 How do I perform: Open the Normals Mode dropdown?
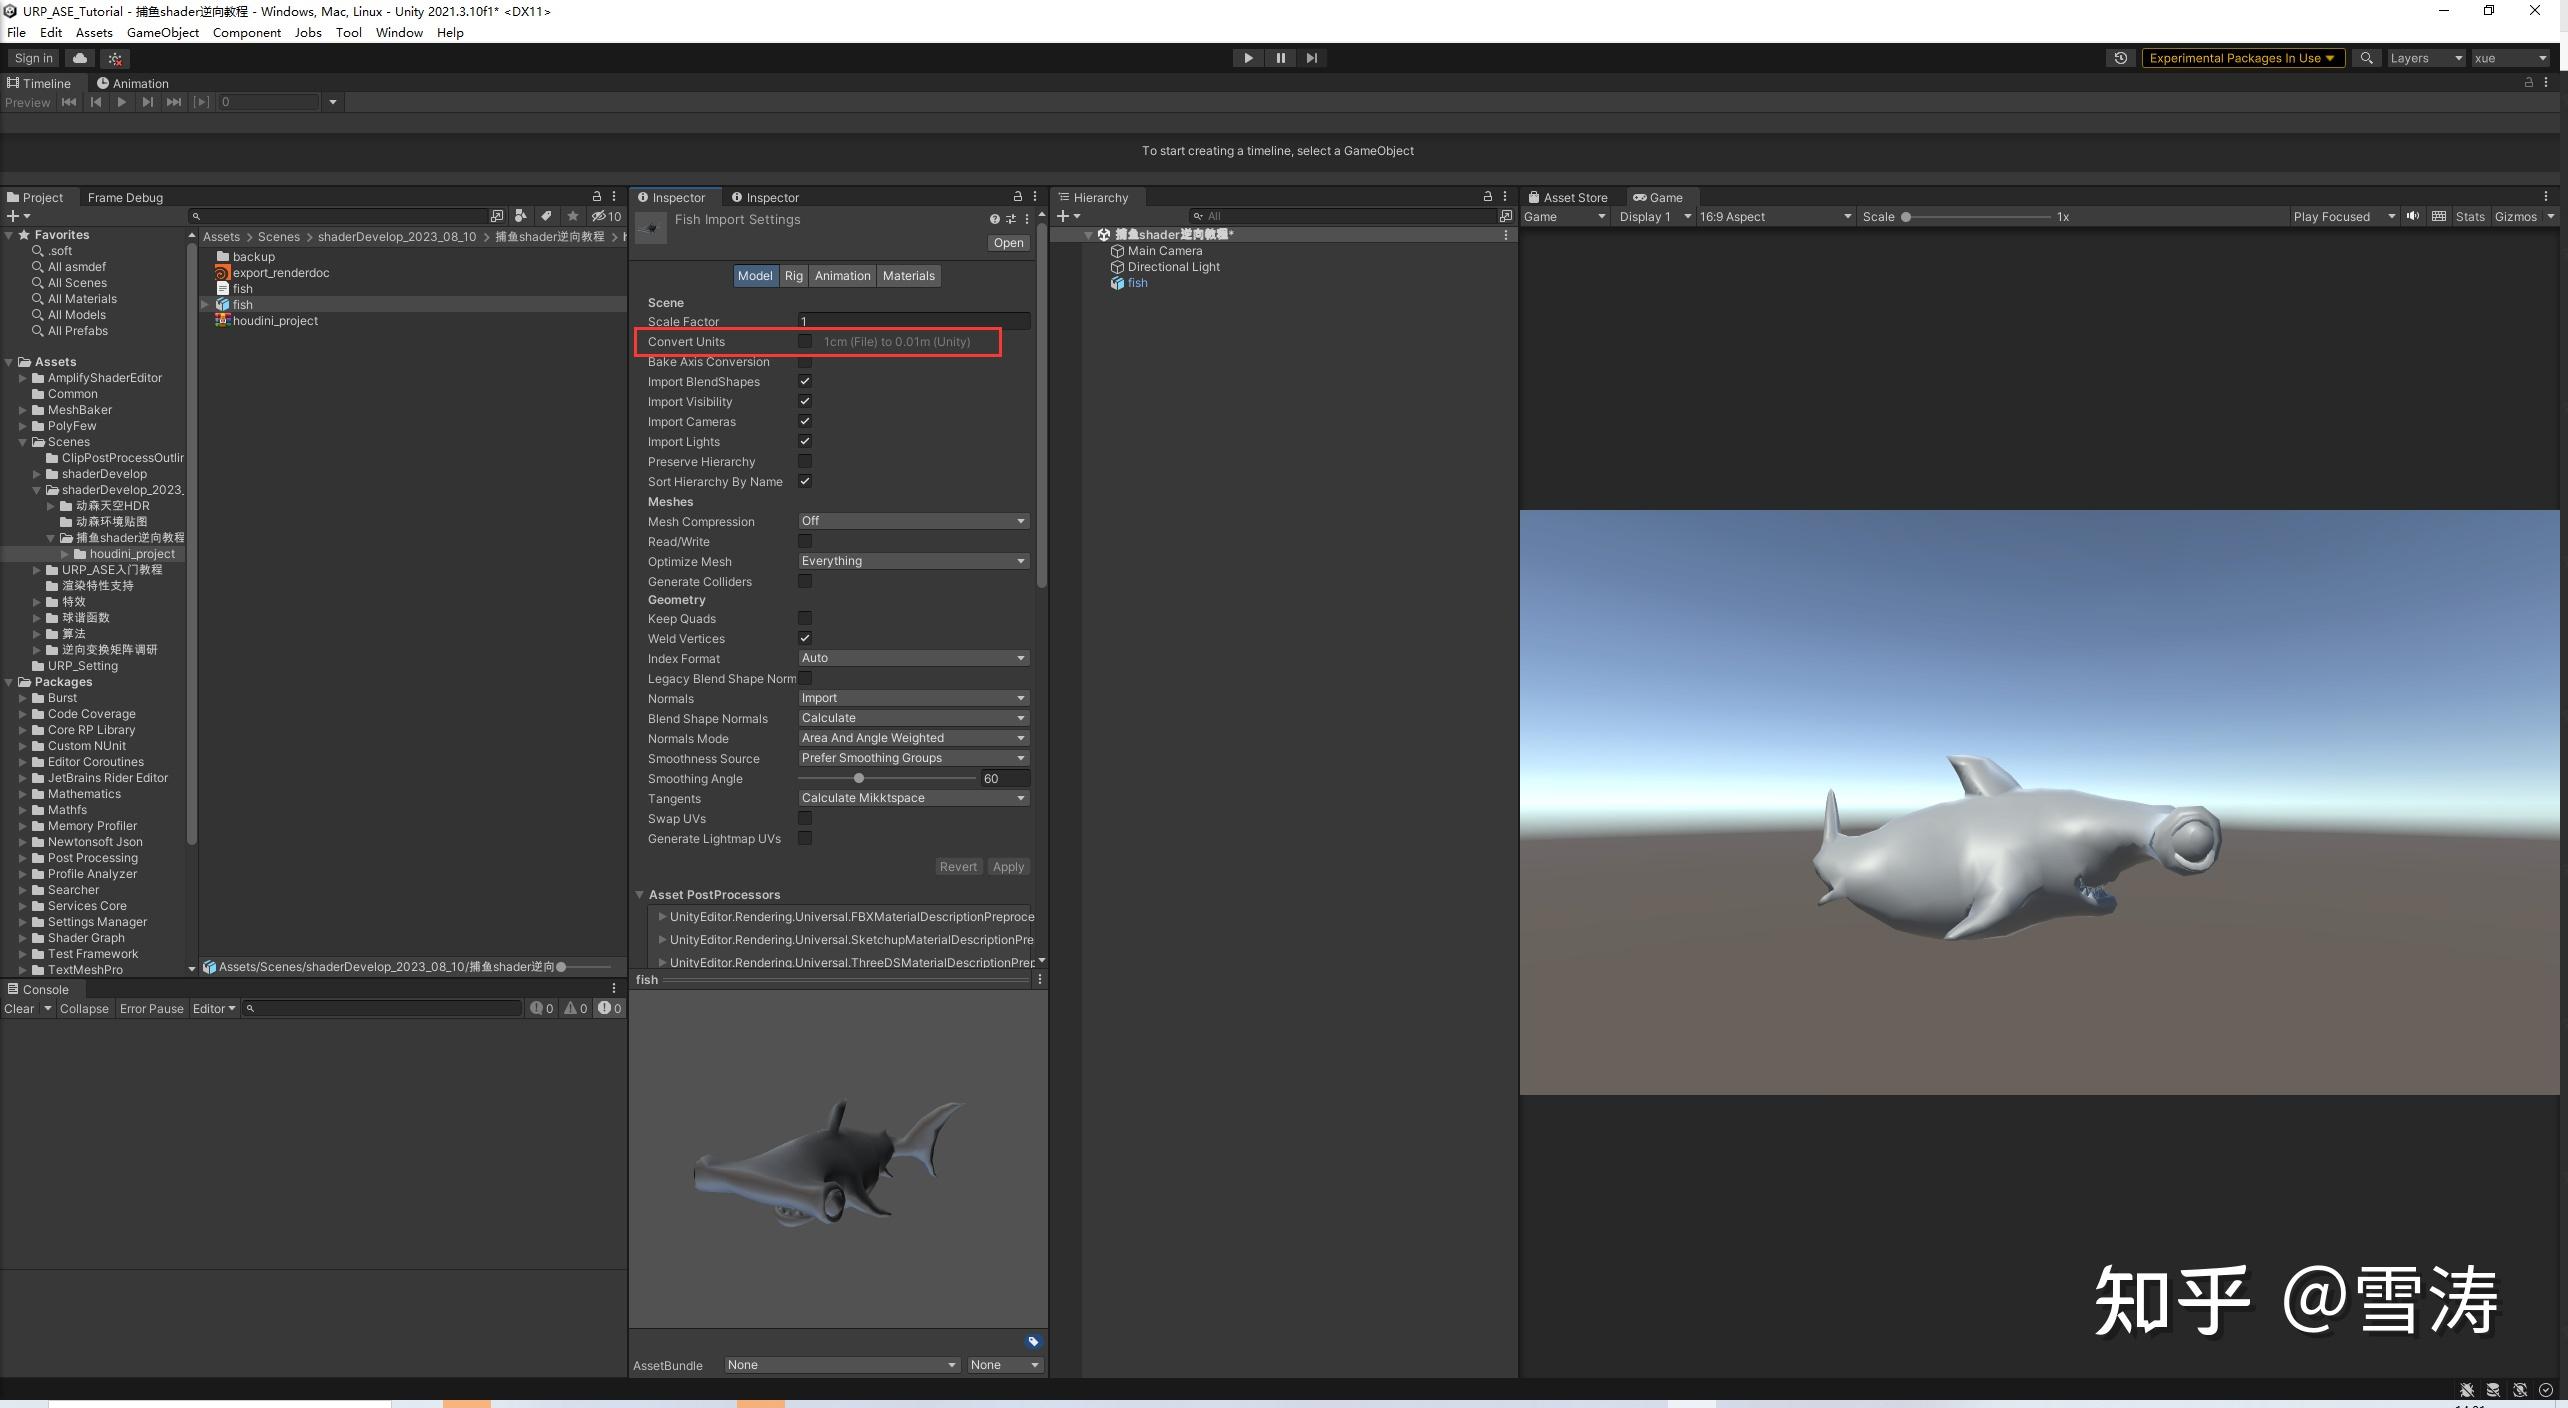(x=911, y=738)
